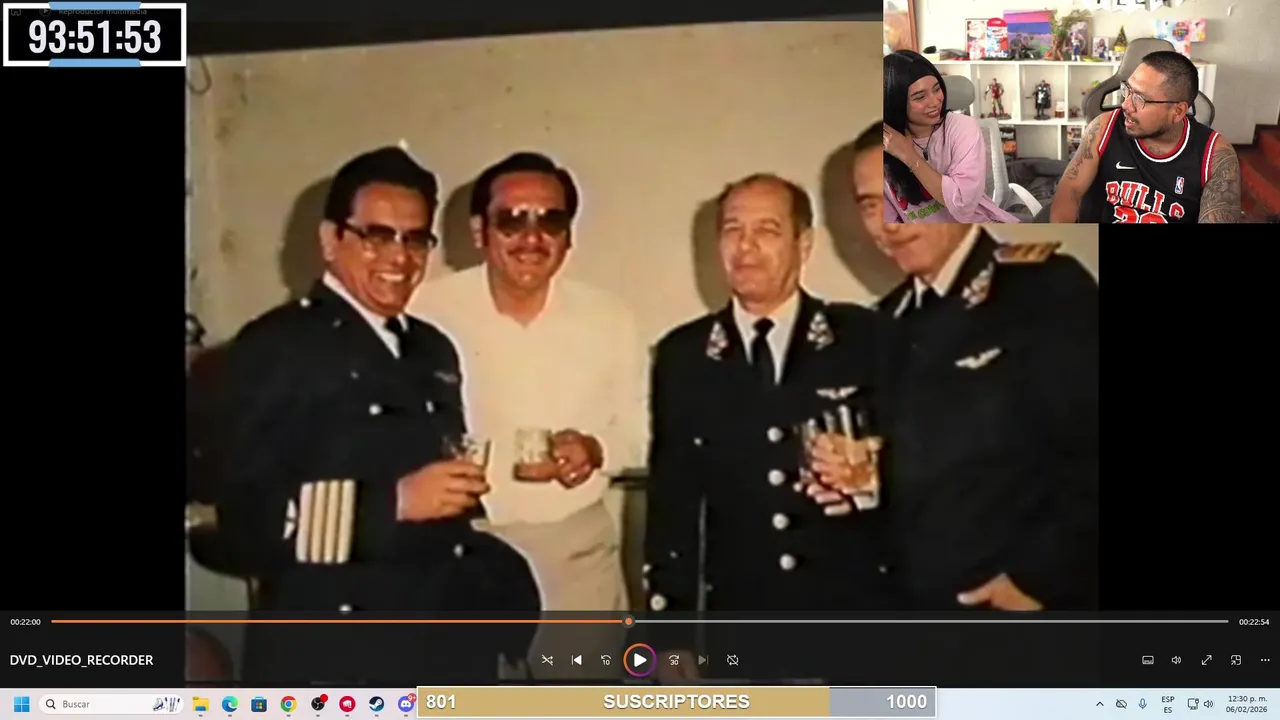Click the playback position handle on seek bar

629,622
